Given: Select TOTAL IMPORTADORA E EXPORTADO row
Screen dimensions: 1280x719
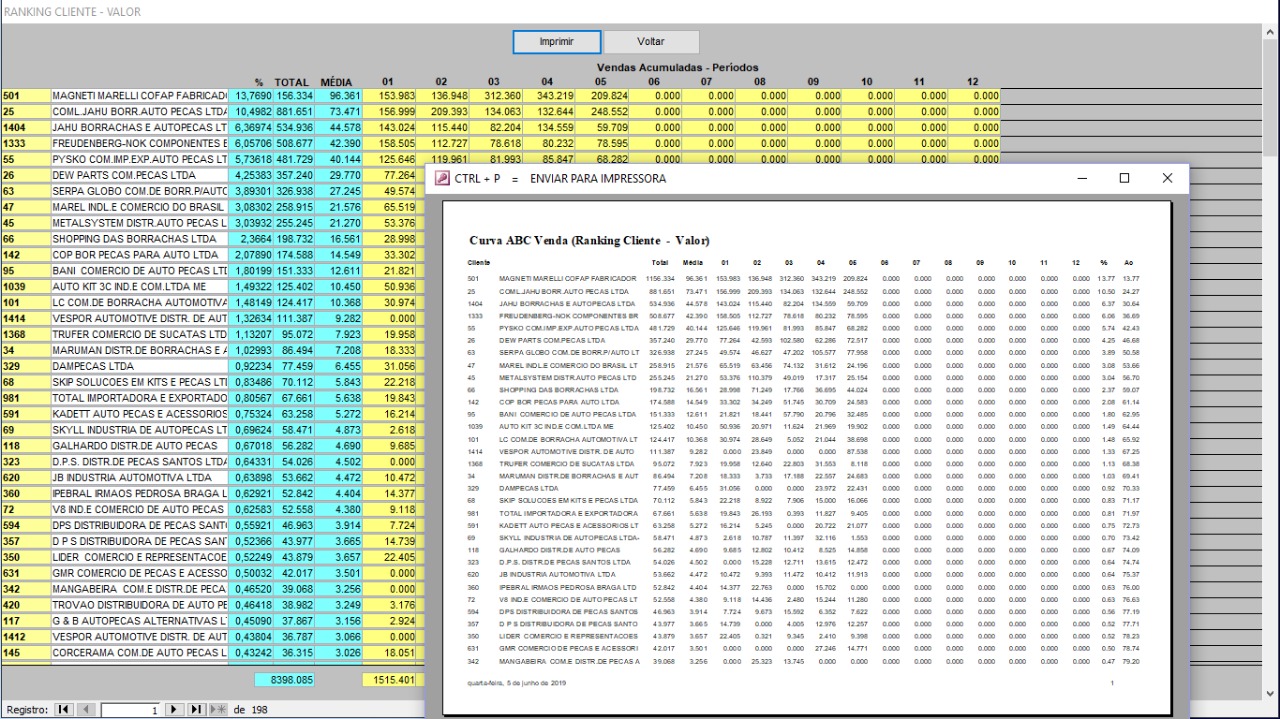Looking at the screenshot, I should point(140,398).
